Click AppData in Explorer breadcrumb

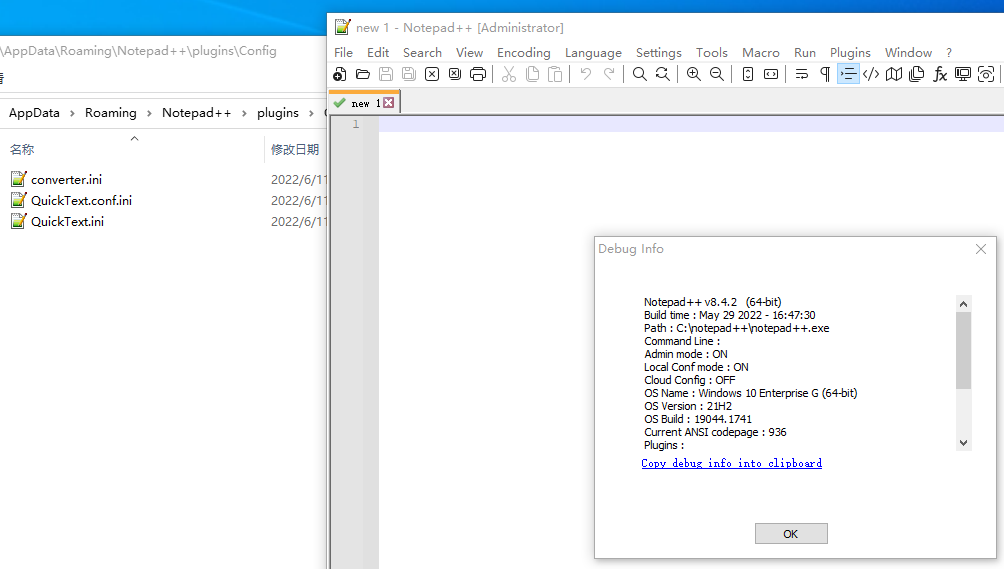34,113
